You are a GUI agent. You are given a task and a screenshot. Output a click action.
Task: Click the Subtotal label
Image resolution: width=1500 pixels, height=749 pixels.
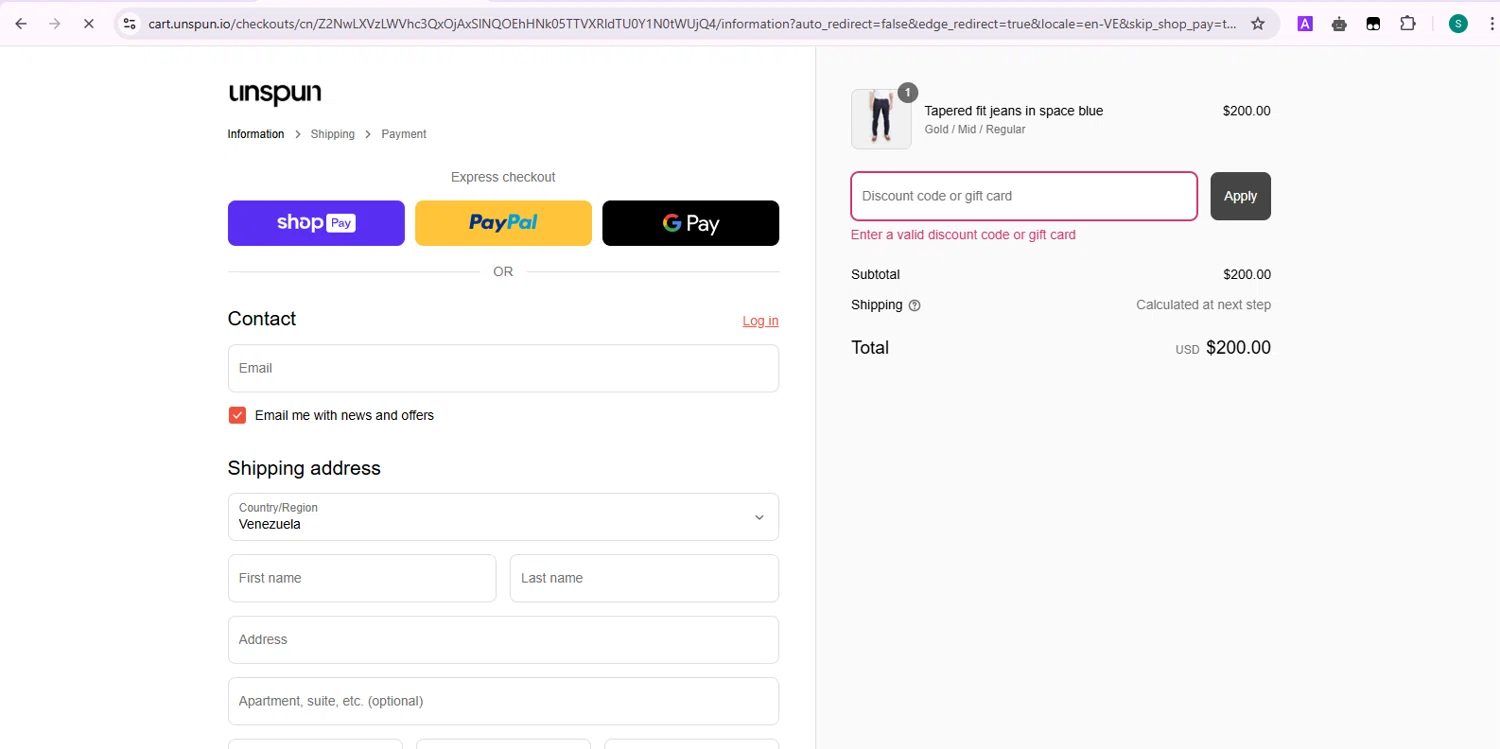(x=875, y=274)
